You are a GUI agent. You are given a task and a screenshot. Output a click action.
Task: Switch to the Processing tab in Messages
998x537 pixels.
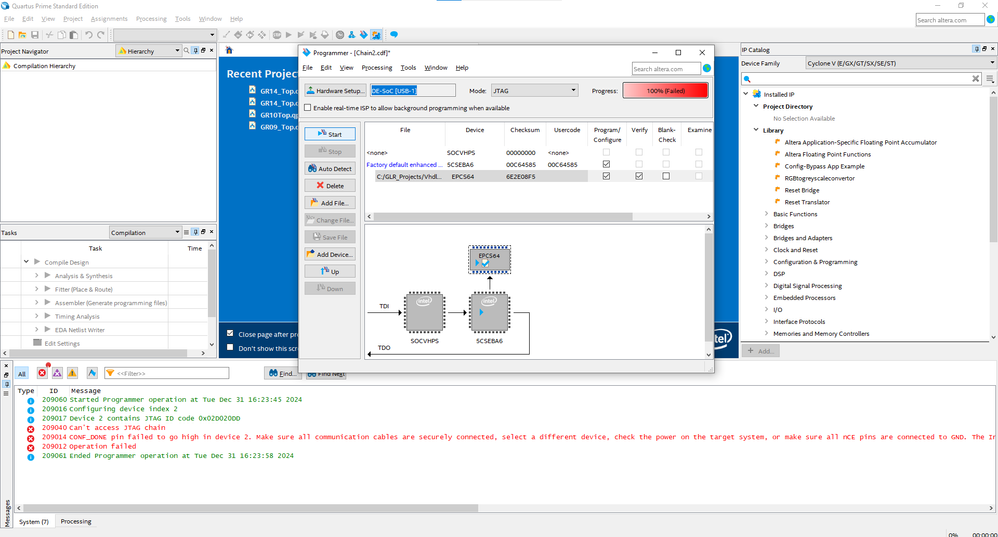click(x=76, y=522)
